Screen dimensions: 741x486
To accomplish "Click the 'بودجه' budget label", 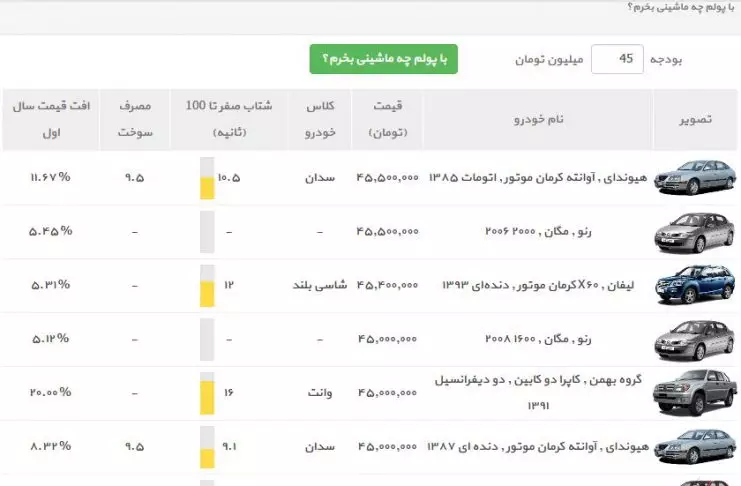I will (x=666, y=60).
